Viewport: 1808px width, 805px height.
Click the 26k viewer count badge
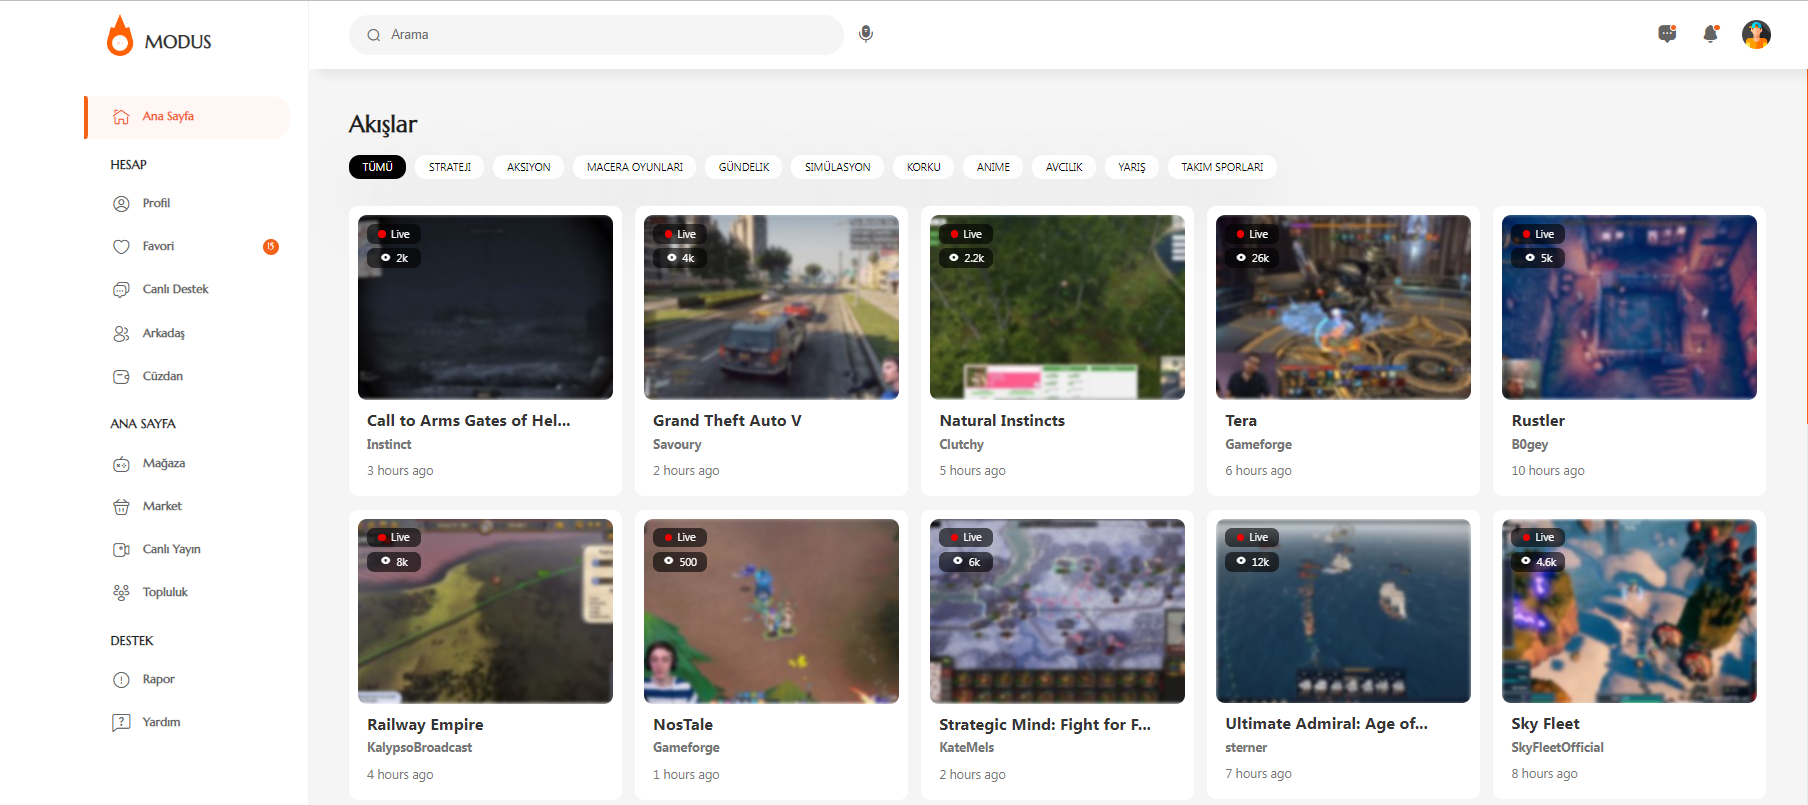point(1253,258)
